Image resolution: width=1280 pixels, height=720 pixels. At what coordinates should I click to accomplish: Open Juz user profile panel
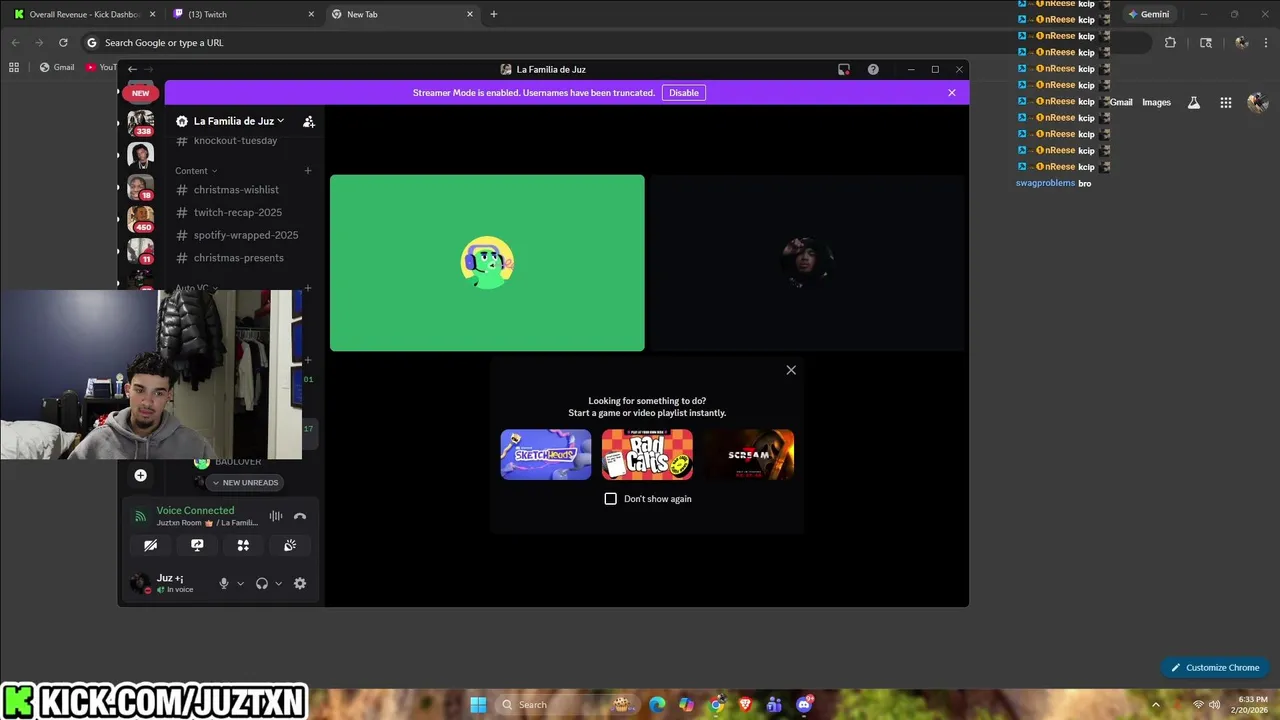pos(168,583)
